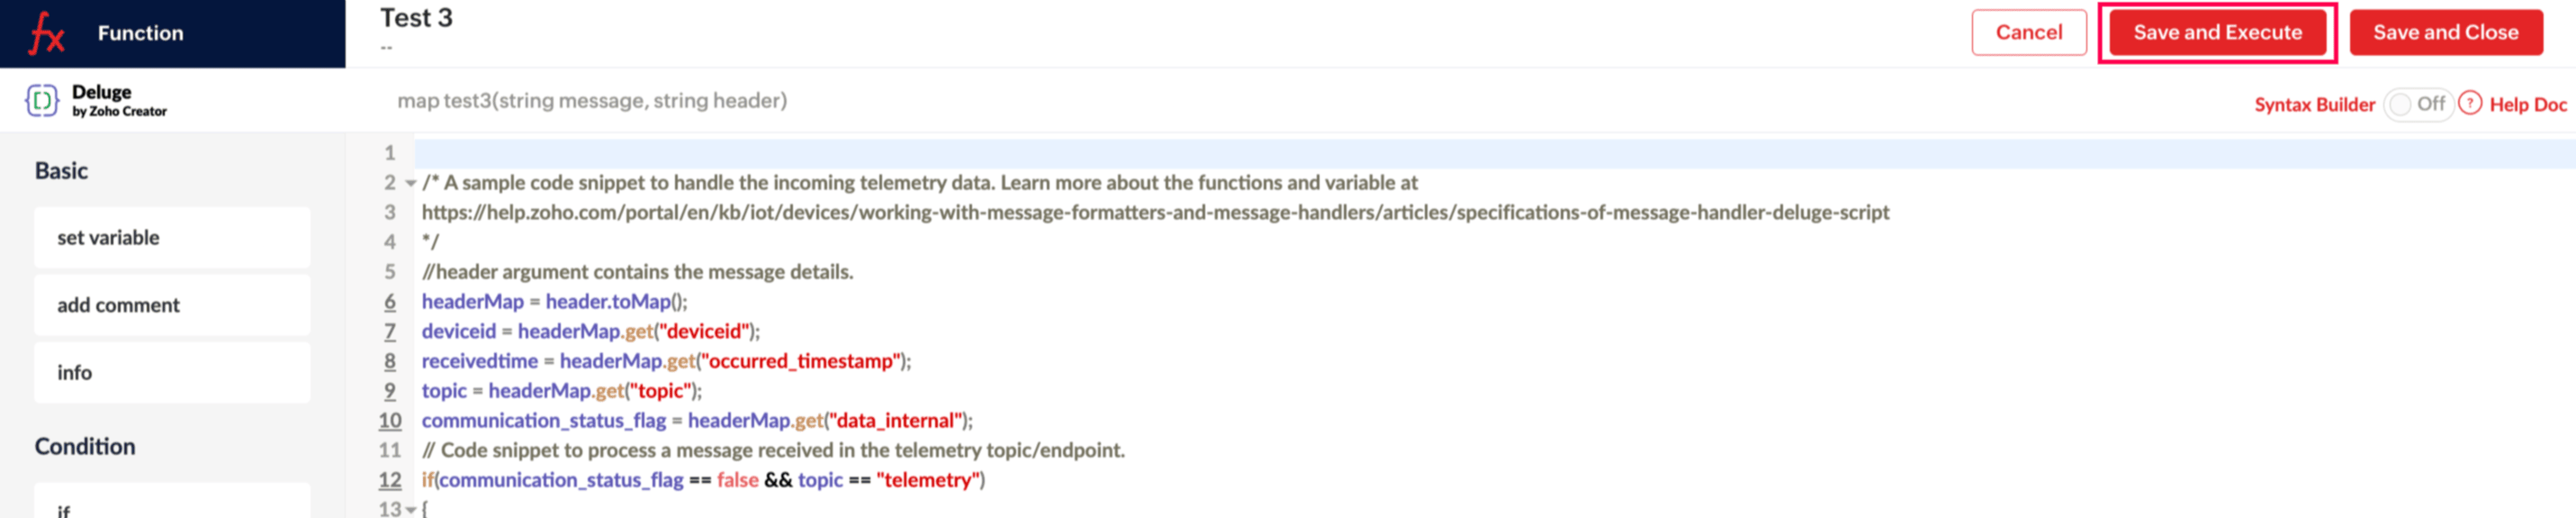Cancel editing the function
2576x518 pixels.
[x=2028, y=32]
